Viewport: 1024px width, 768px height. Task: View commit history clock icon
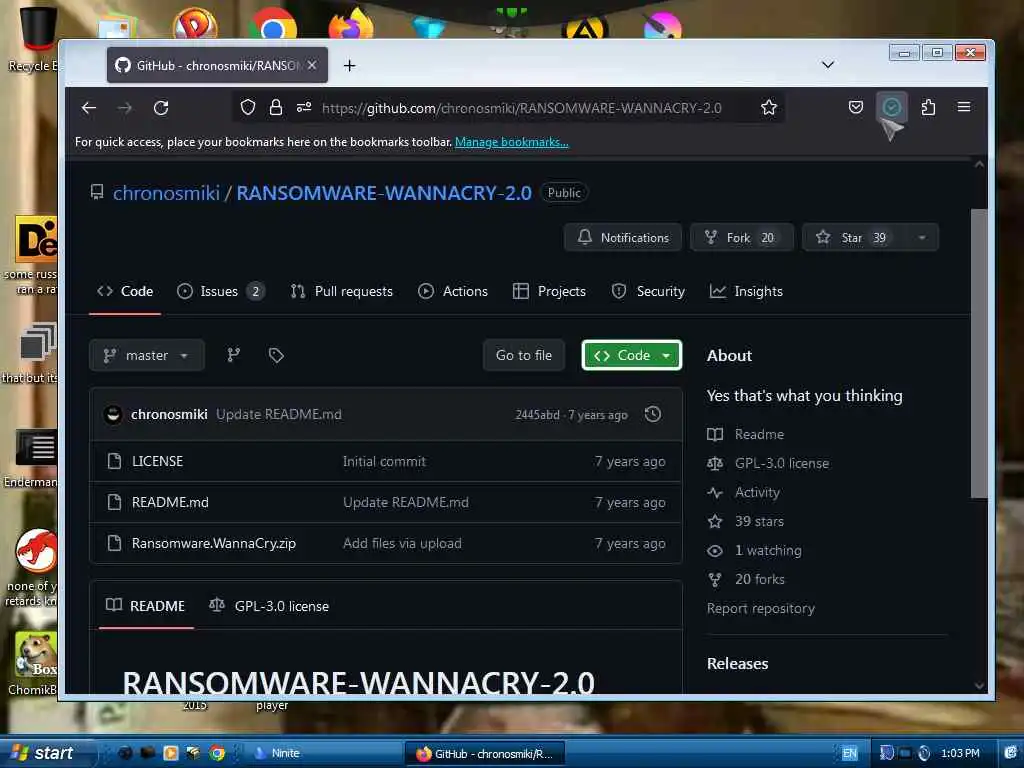tap(652, 414)
